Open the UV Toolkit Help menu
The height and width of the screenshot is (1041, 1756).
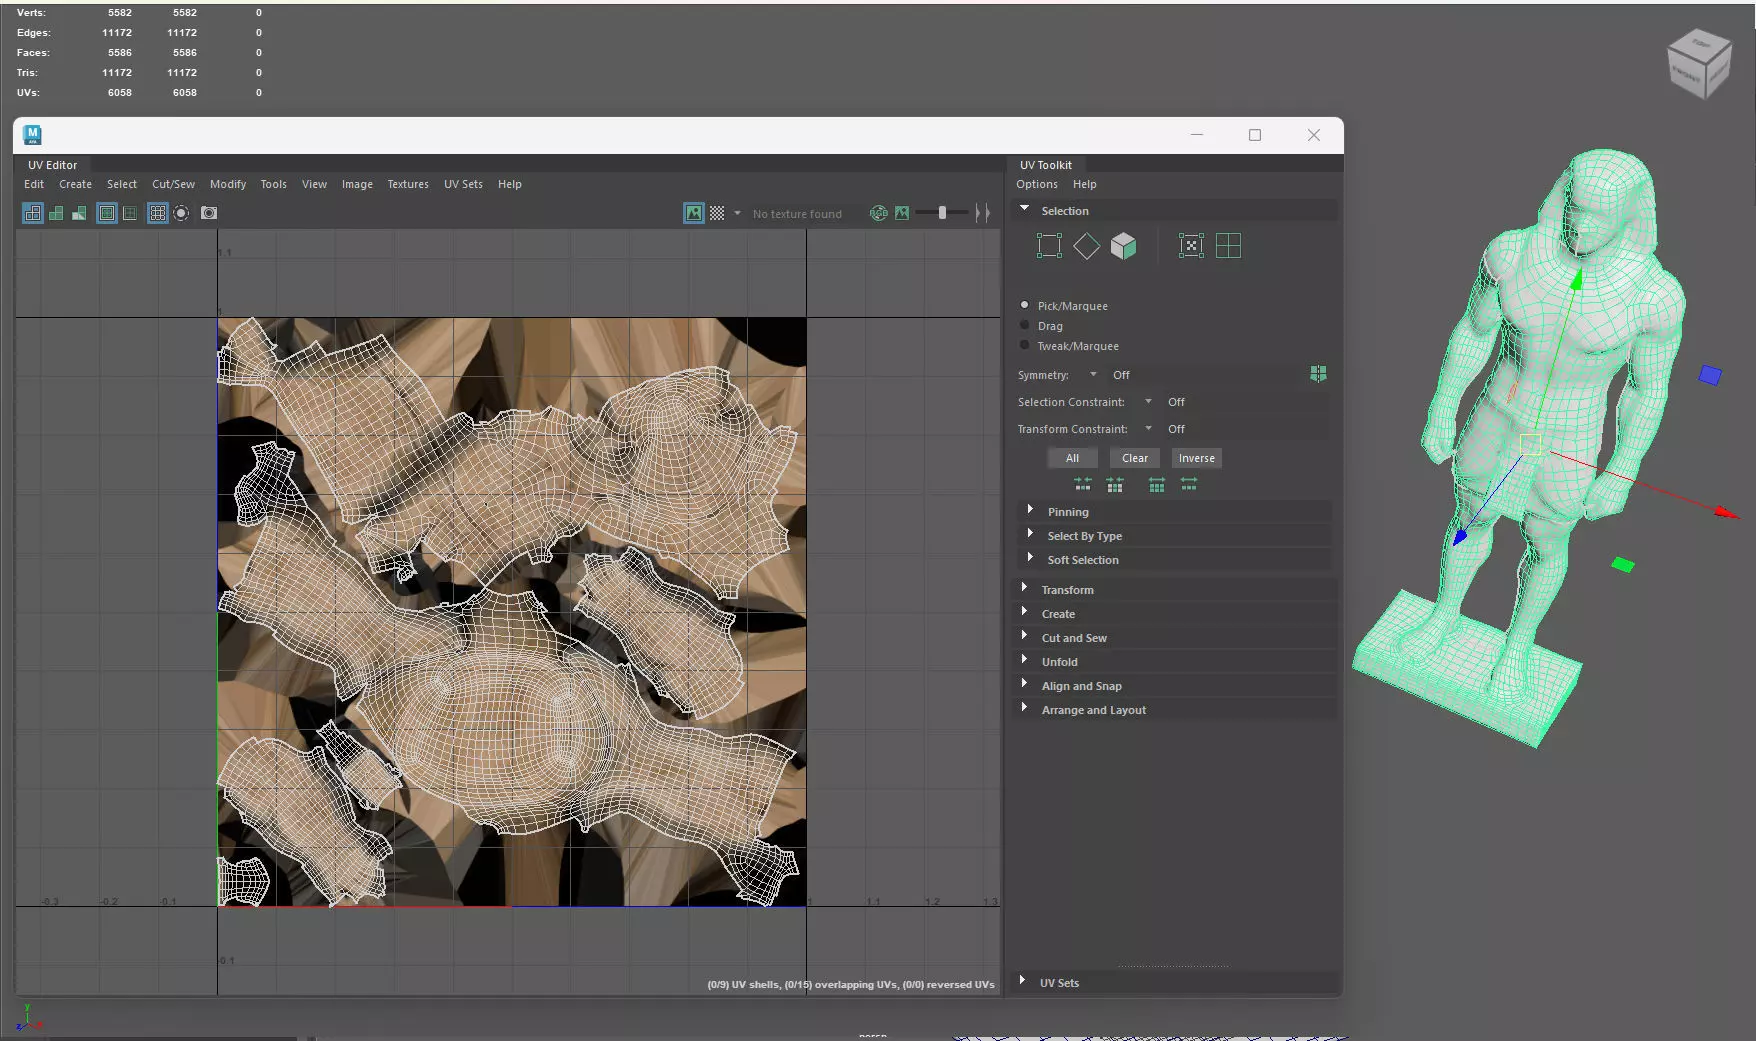1085,184
